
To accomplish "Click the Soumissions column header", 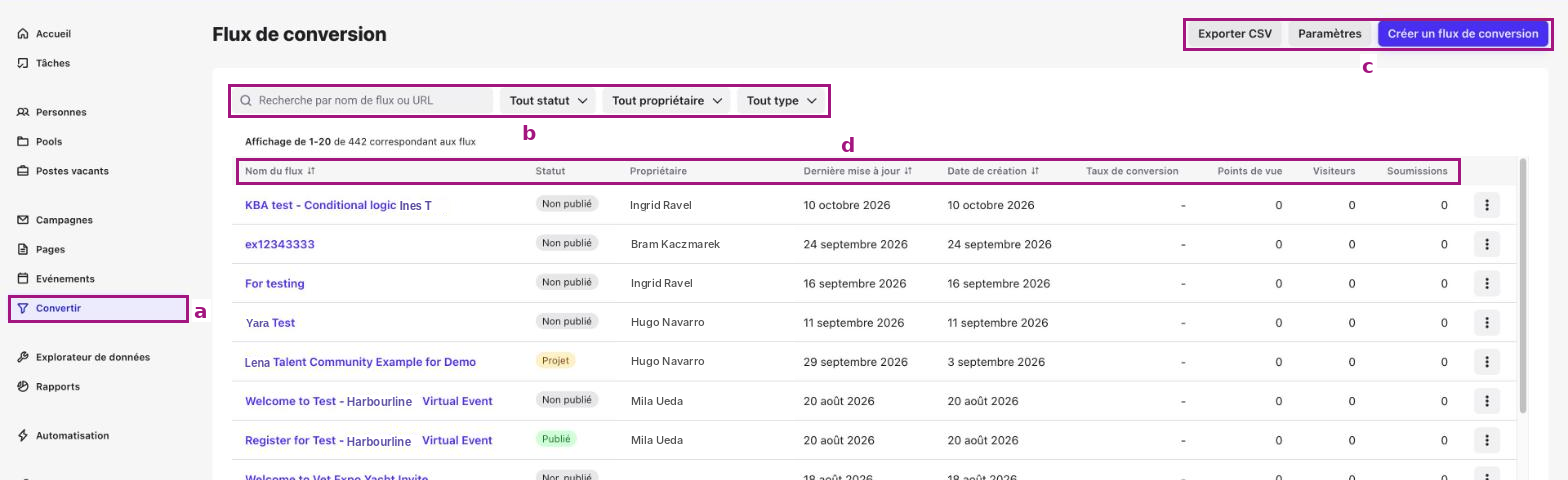I will click(1417, 171).
